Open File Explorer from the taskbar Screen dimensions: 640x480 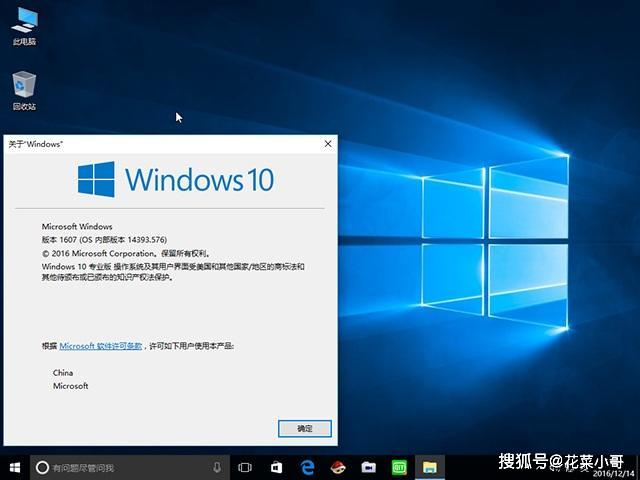point(429,467)
